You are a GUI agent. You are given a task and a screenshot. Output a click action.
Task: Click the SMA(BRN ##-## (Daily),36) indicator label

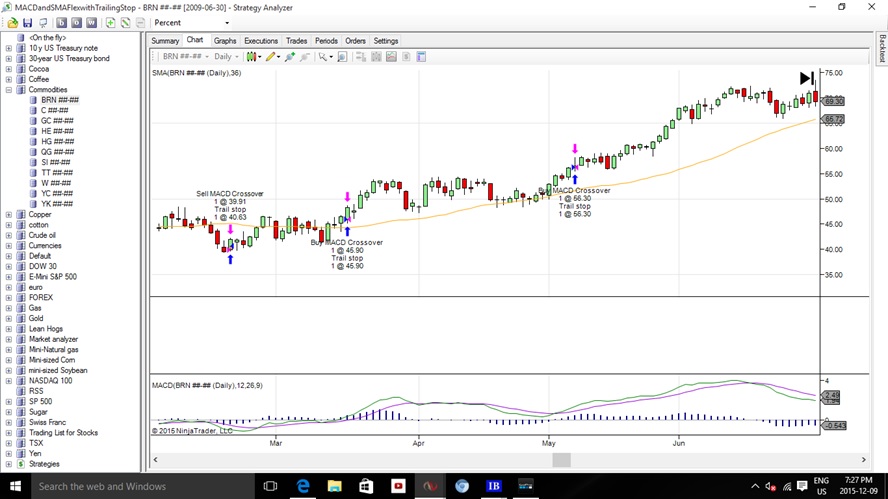[197, 73]
